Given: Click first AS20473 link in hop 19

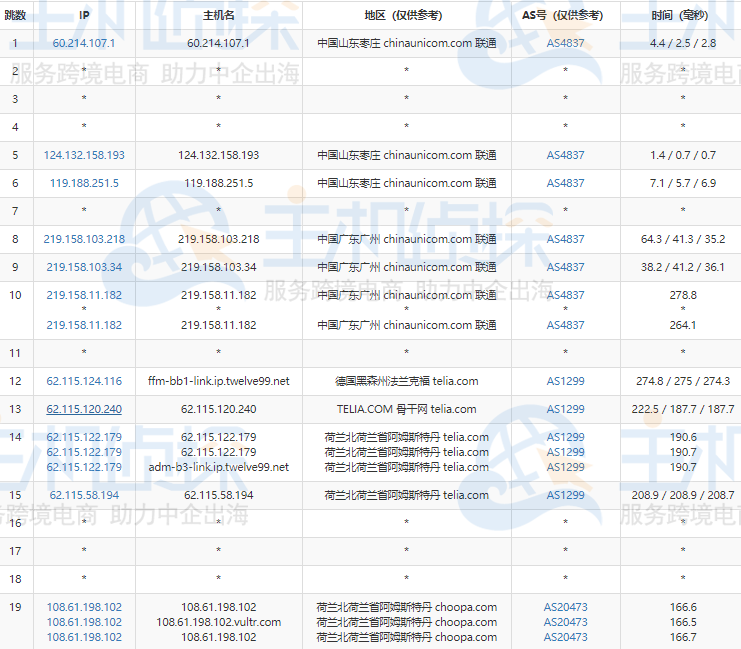Looking at the screenshot, I should [565, 607].
